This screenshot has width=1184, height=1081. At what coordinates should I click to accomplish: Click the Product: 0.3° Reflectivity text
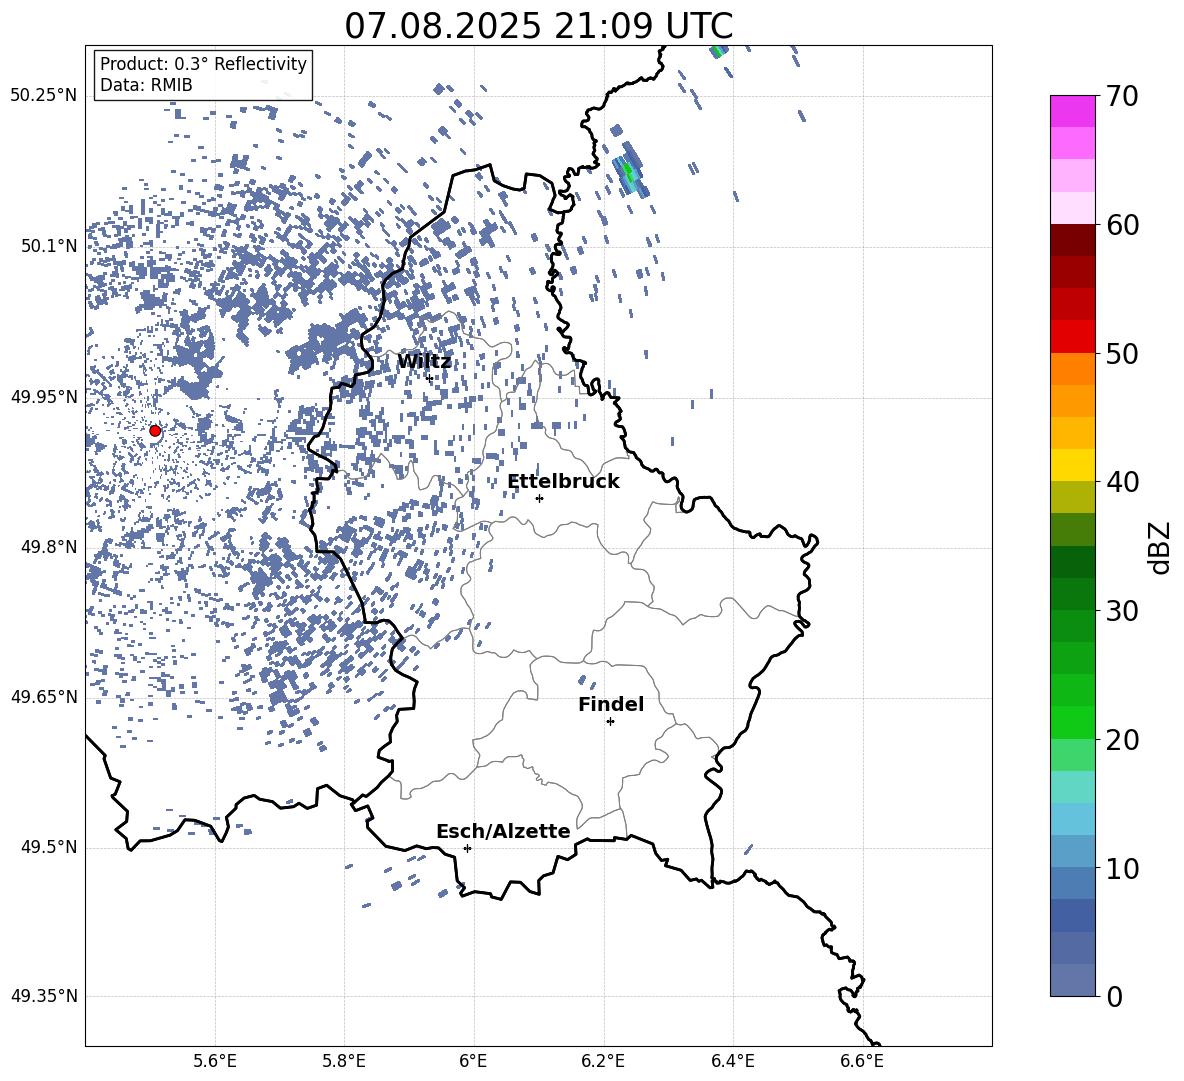click(203, 63)
